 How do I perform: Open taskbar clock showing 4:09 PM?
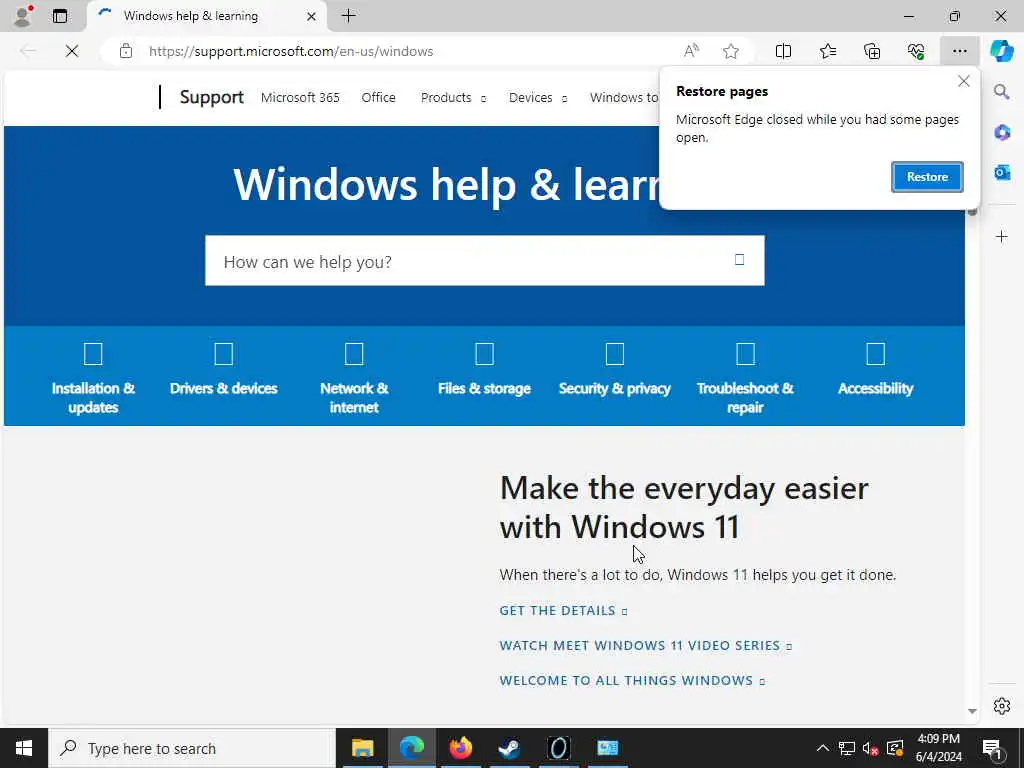pos(939,748)
